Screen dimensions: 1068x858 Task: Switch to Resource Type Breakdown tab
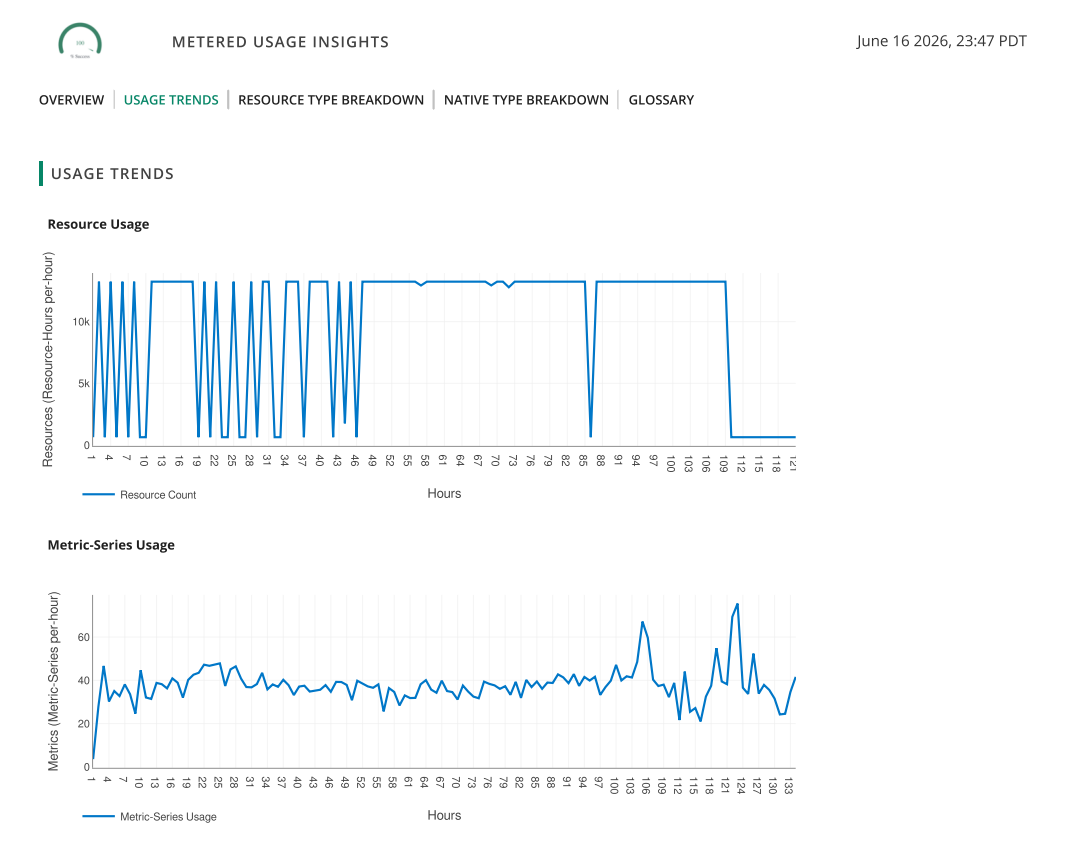pyautogui.click(x=331, y=100)
